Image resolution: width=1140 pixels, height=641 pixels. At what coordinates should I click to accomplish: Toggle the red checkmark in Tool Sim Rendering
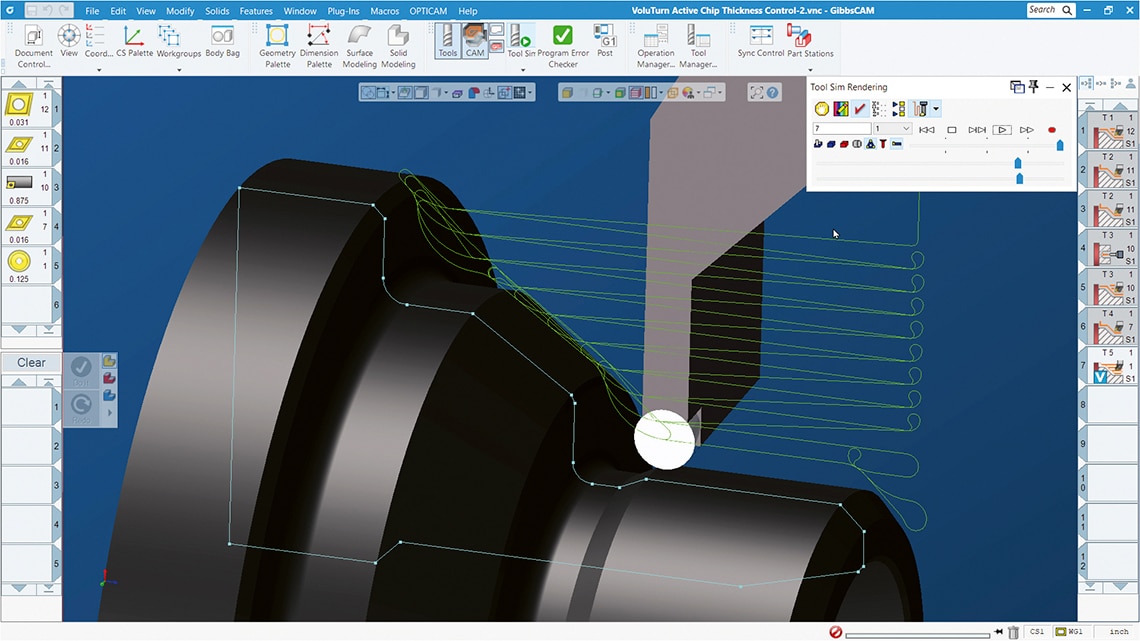click(x=860, y=108)
